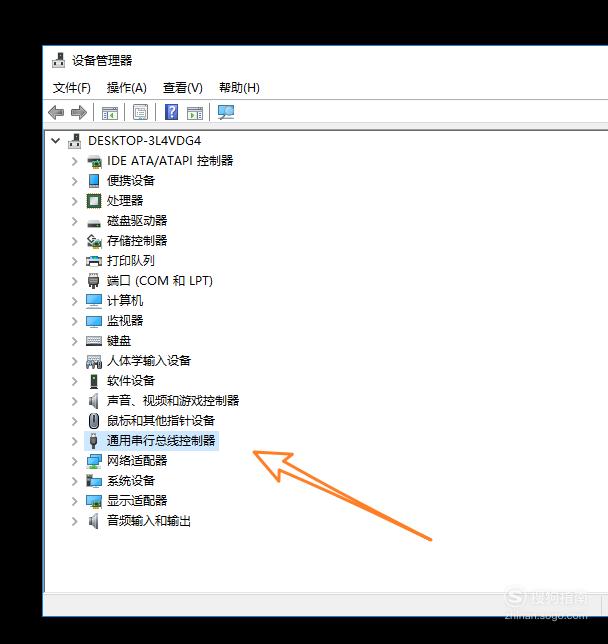Select the 存储控制器 label
The height and width of the screenshot is (644, 608).
pos(137,241)
